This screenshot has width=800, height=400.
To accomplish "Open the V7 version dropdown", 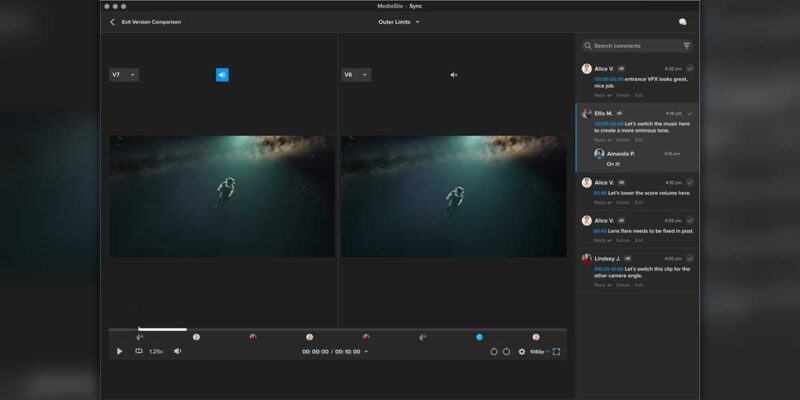I will (124, 75).
